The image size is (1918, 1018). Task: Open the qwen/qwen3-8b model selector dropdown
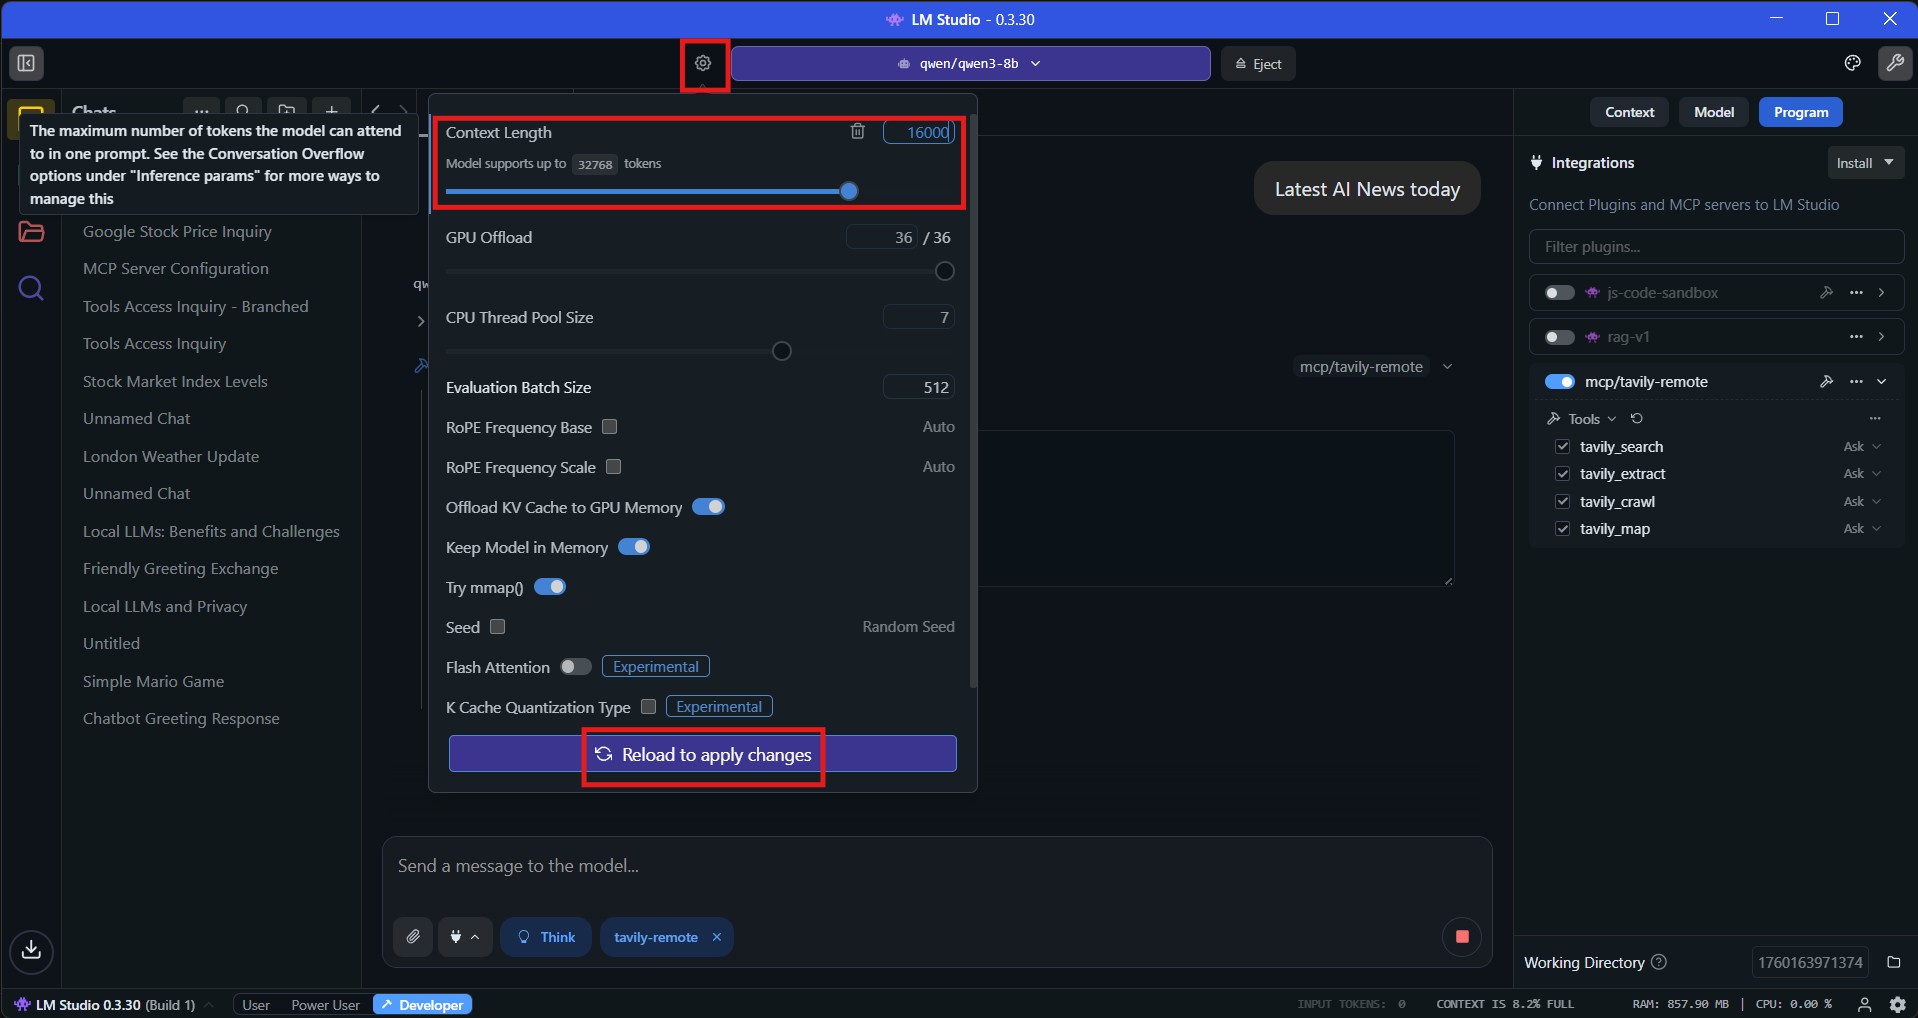point(969,63)
